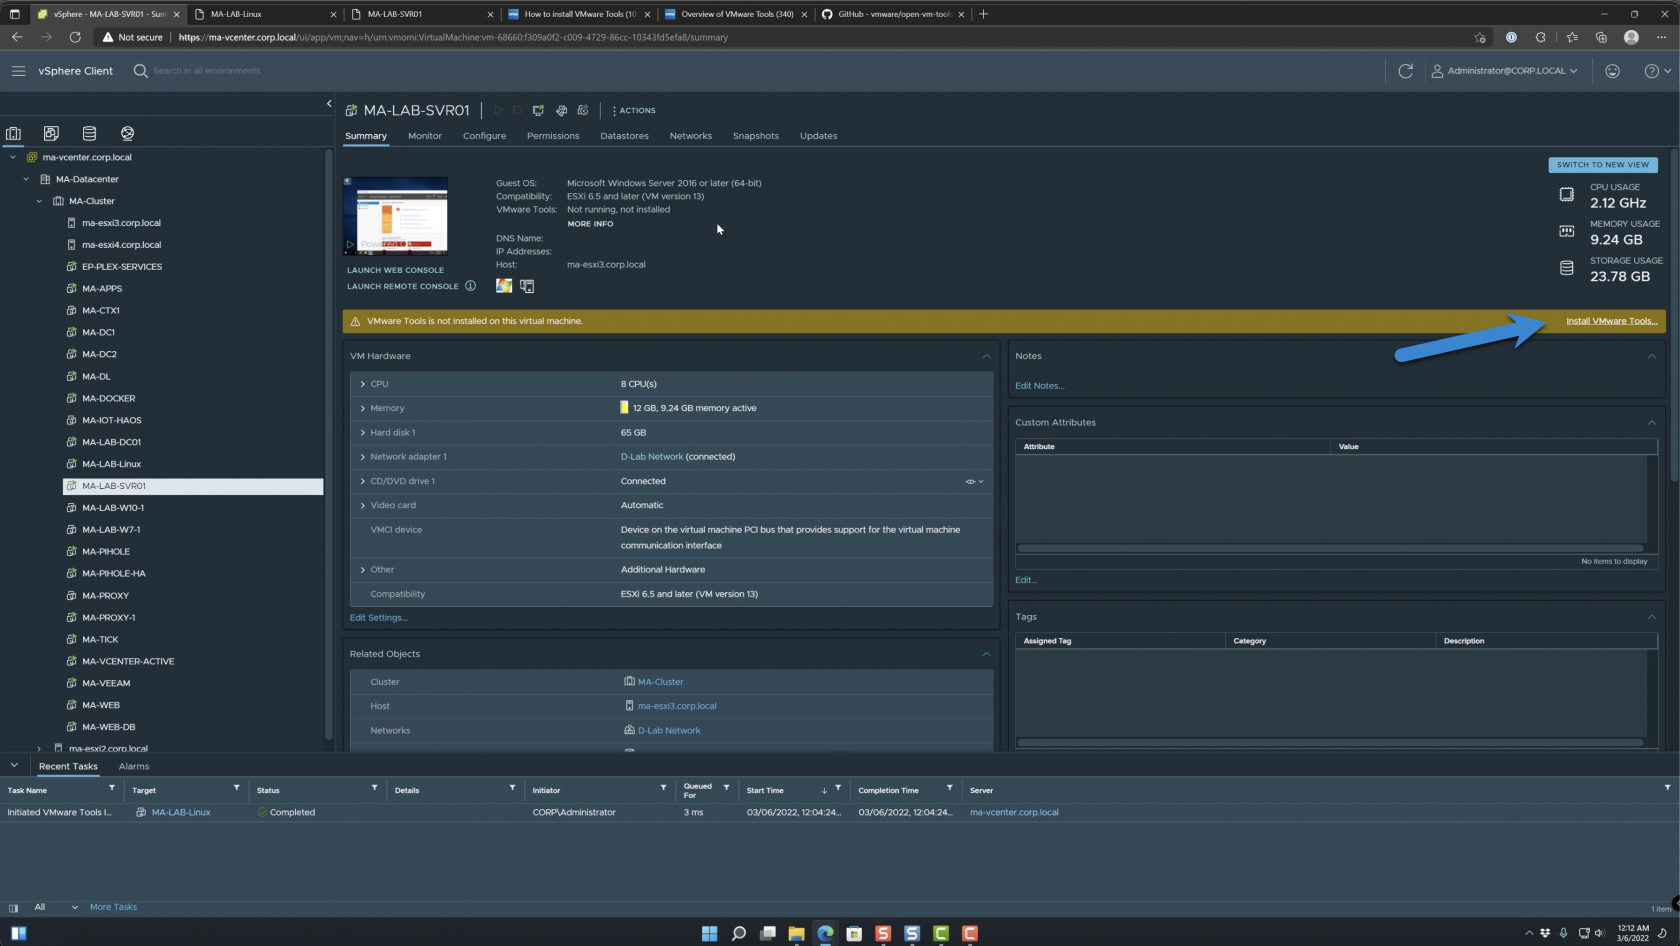Open Hosts and Clusters inventory view
This screenshot has width=1680, height=946.
(x=13, y=133)
